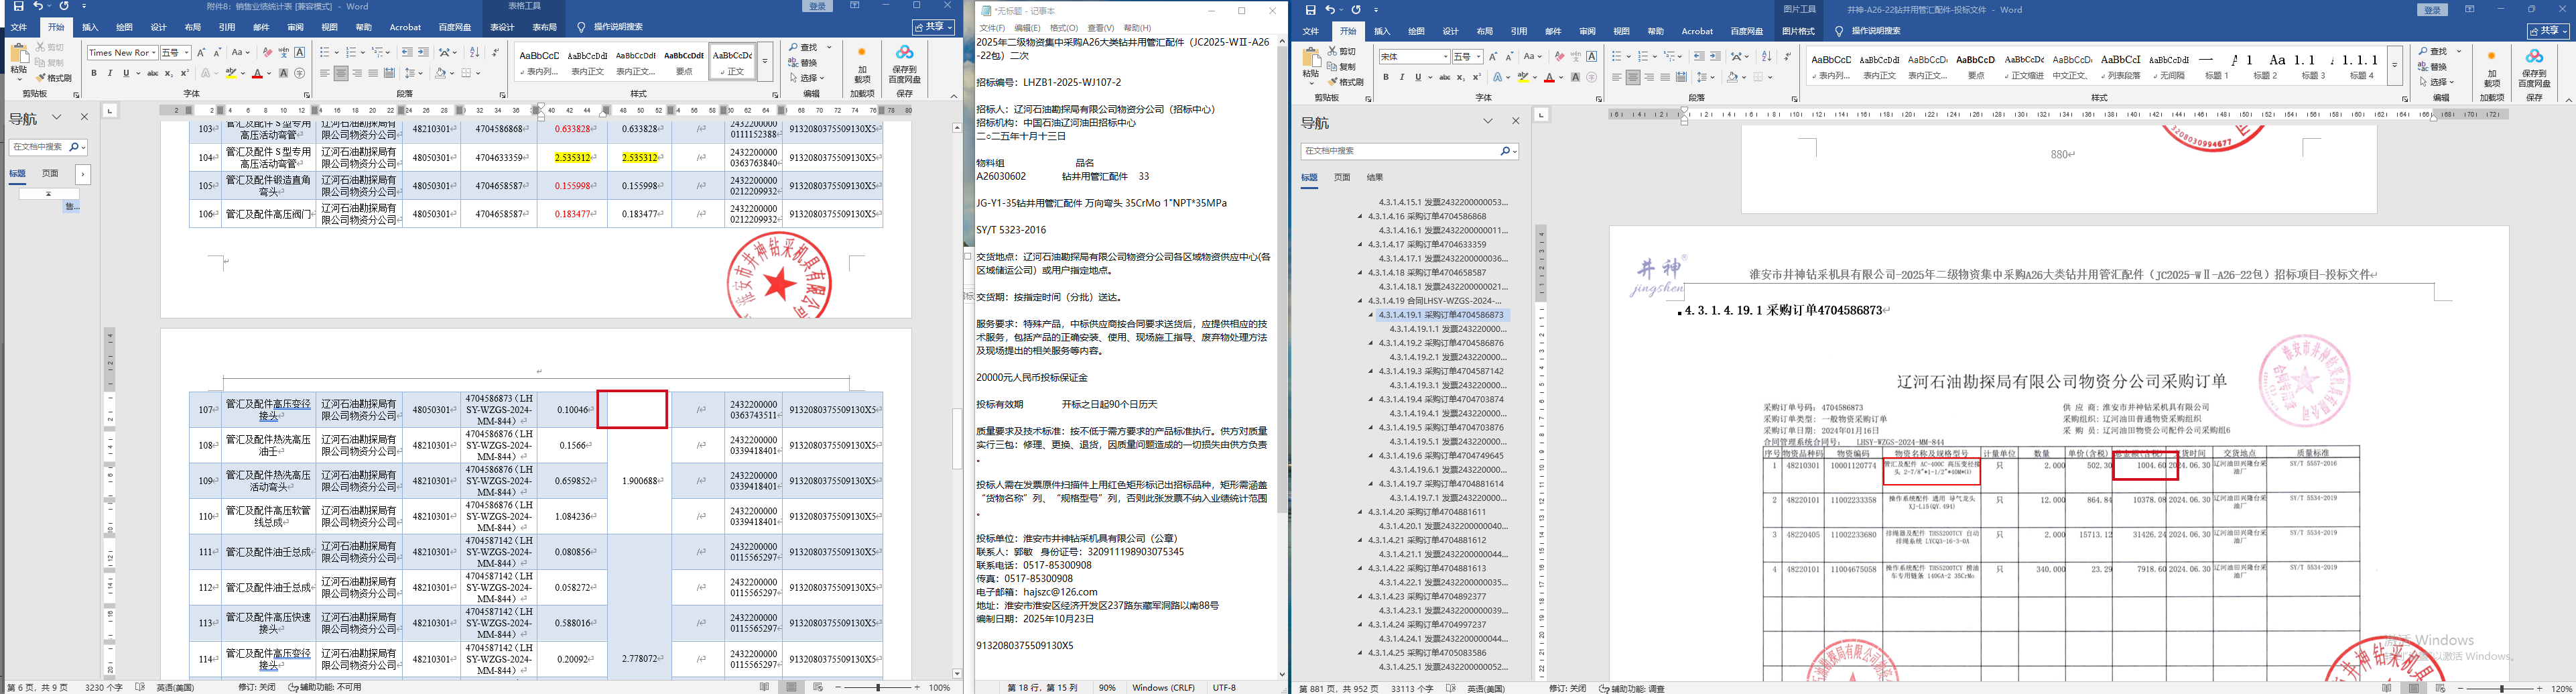Toggle superscript in 投标文件 Word ribbon
This screenshot has width=2576, height=694.
point(1476,77)
